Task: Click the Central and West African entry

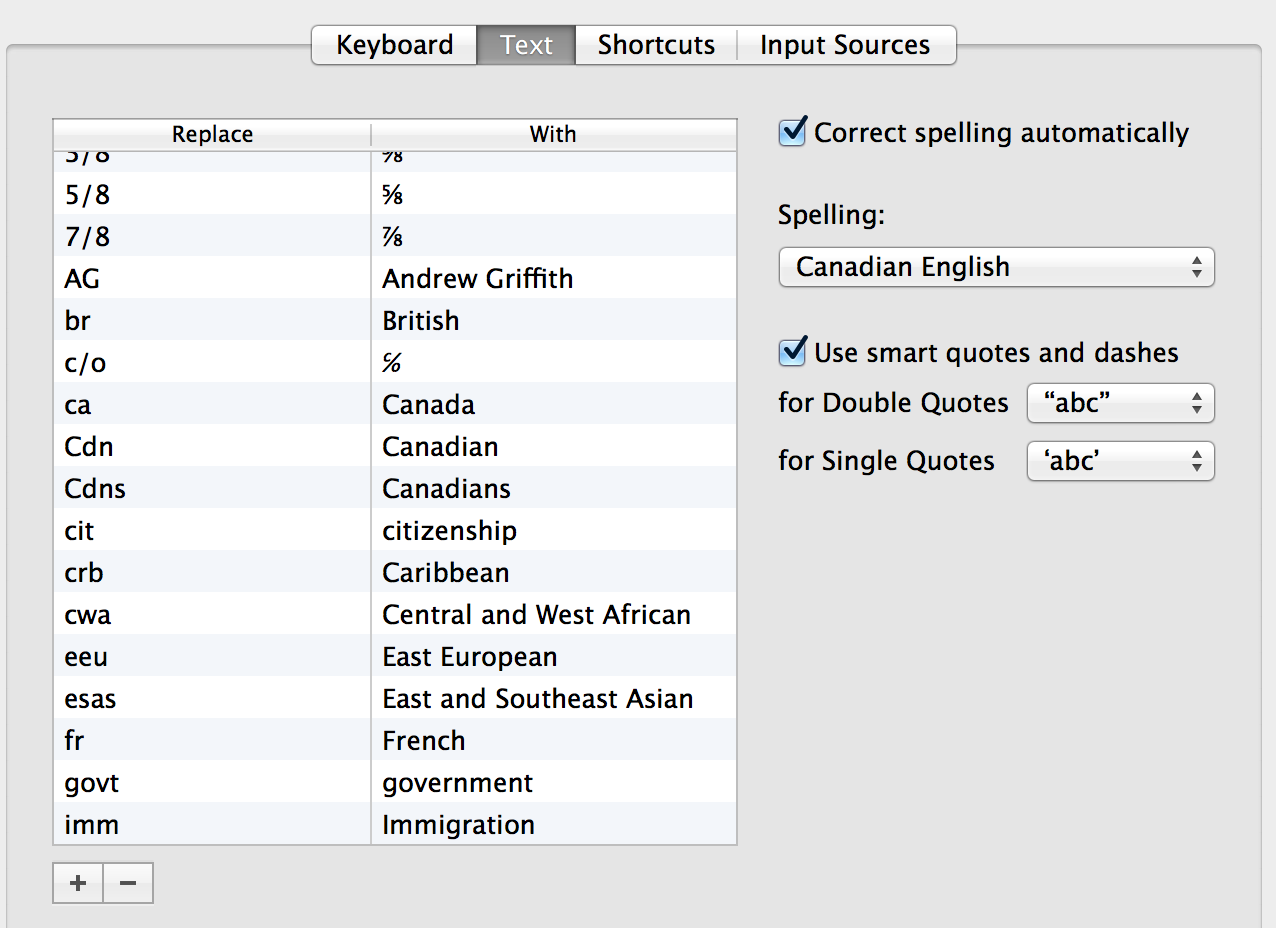Action: coord(536,615)
